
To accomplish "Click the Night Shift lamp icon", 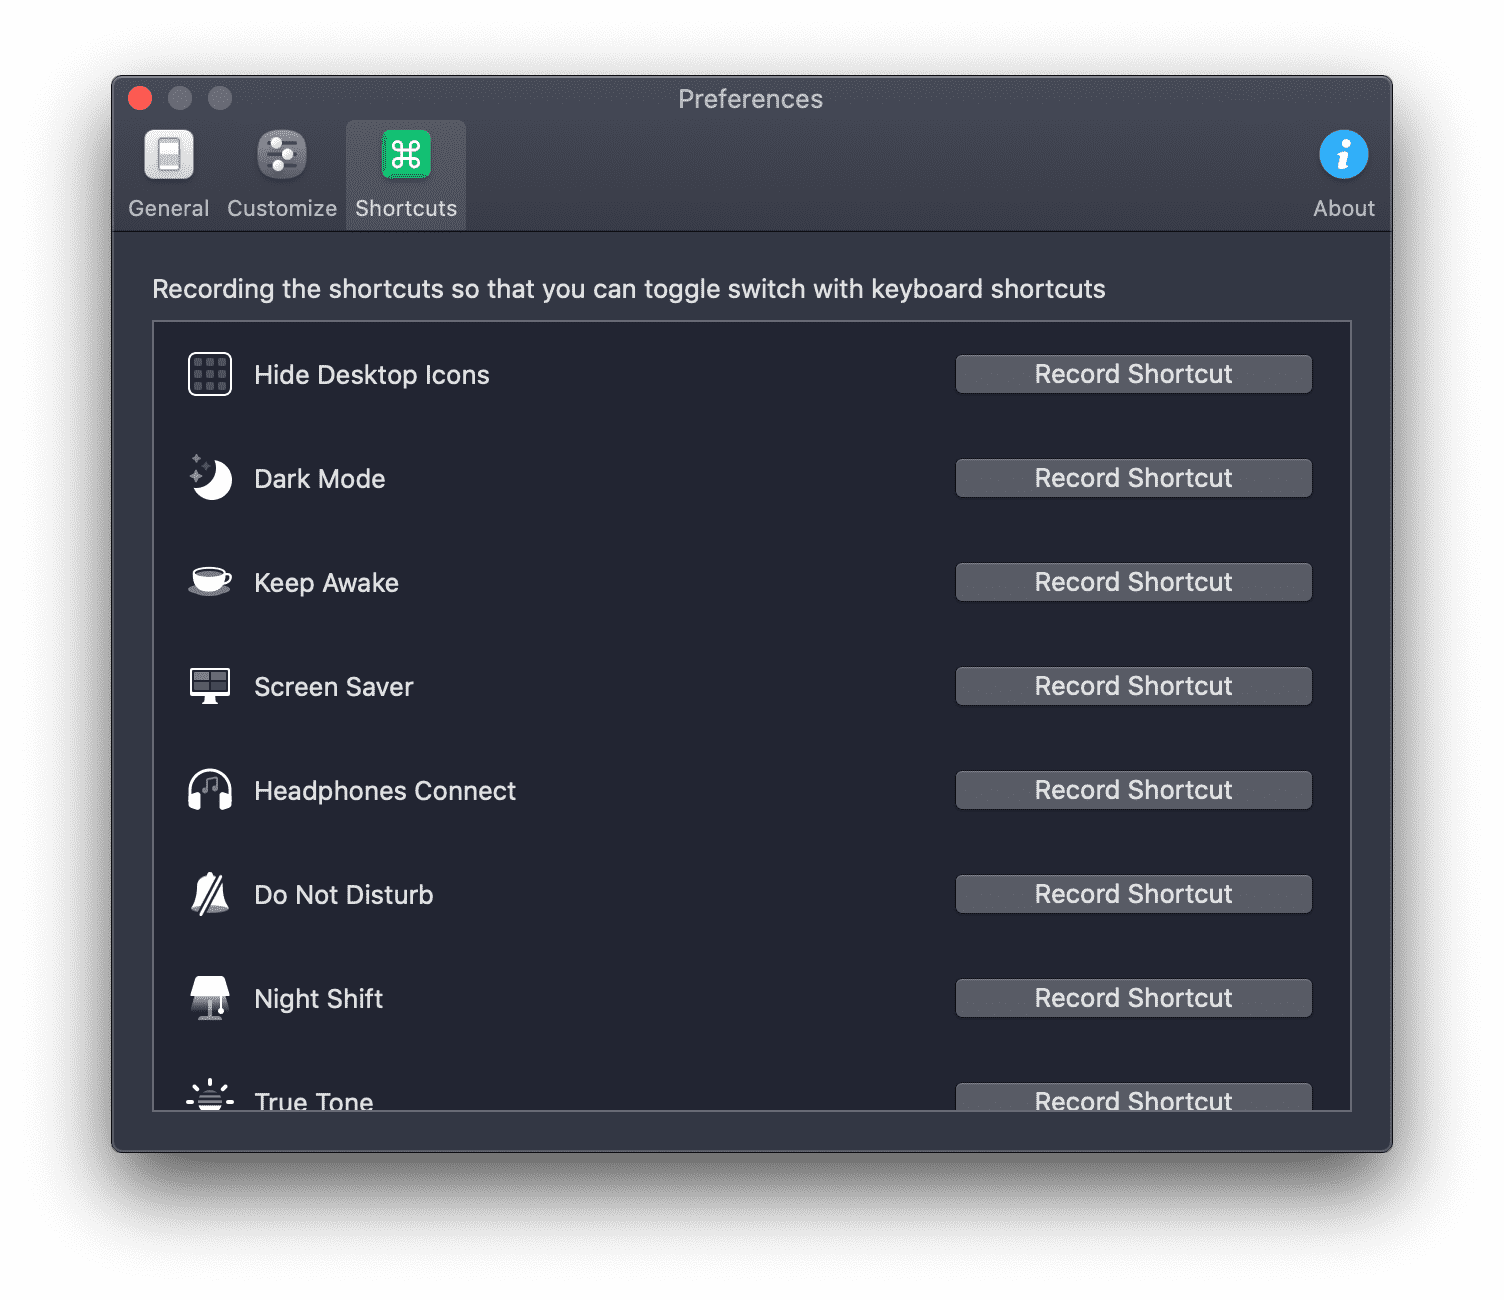I will click(210, 997).
